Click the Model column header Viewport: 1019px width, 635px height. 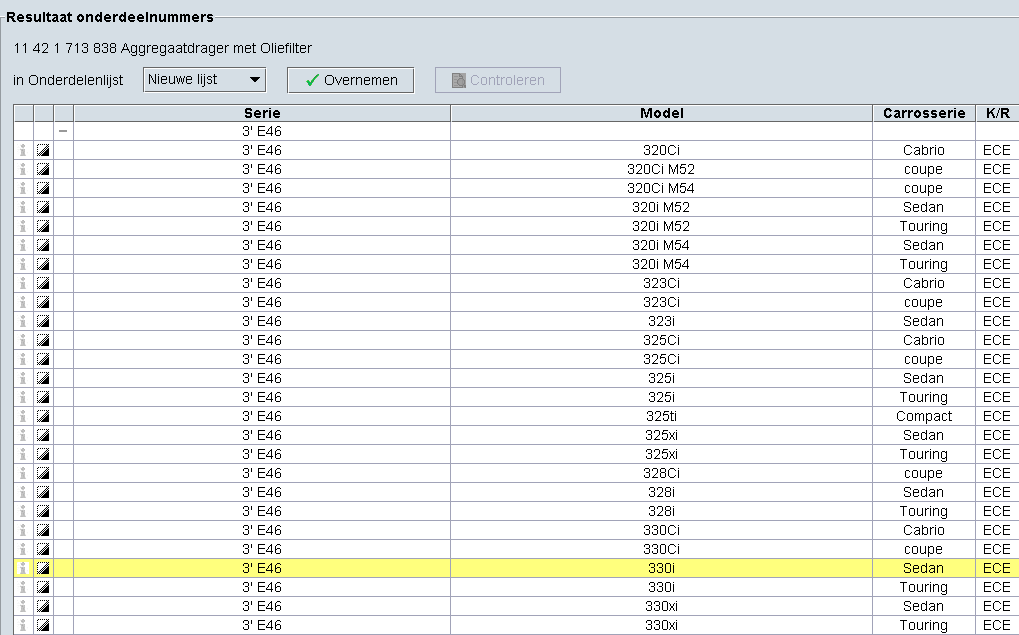(661, 113)
